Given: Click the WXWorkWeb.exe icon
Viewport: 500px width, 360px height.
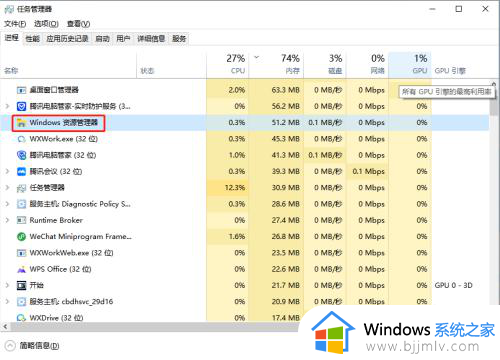Looking at the screenshot, I should pyautogui.click(x=21, y=253).
